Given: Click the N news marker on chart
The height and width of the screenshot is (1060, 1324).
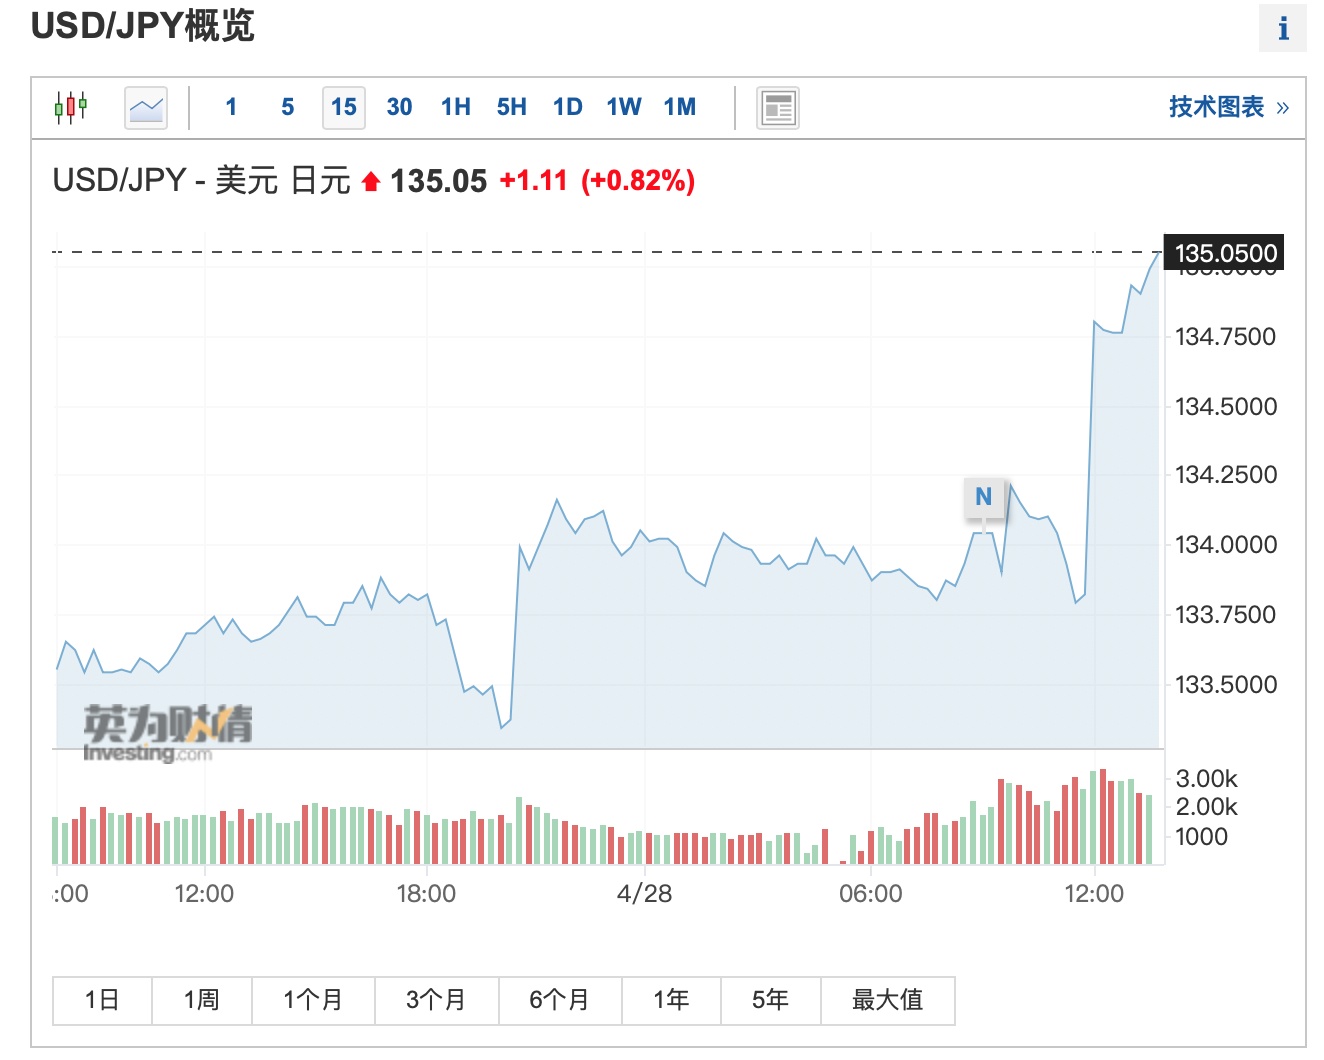Looking at the screenshot, I should pos(984,497).
